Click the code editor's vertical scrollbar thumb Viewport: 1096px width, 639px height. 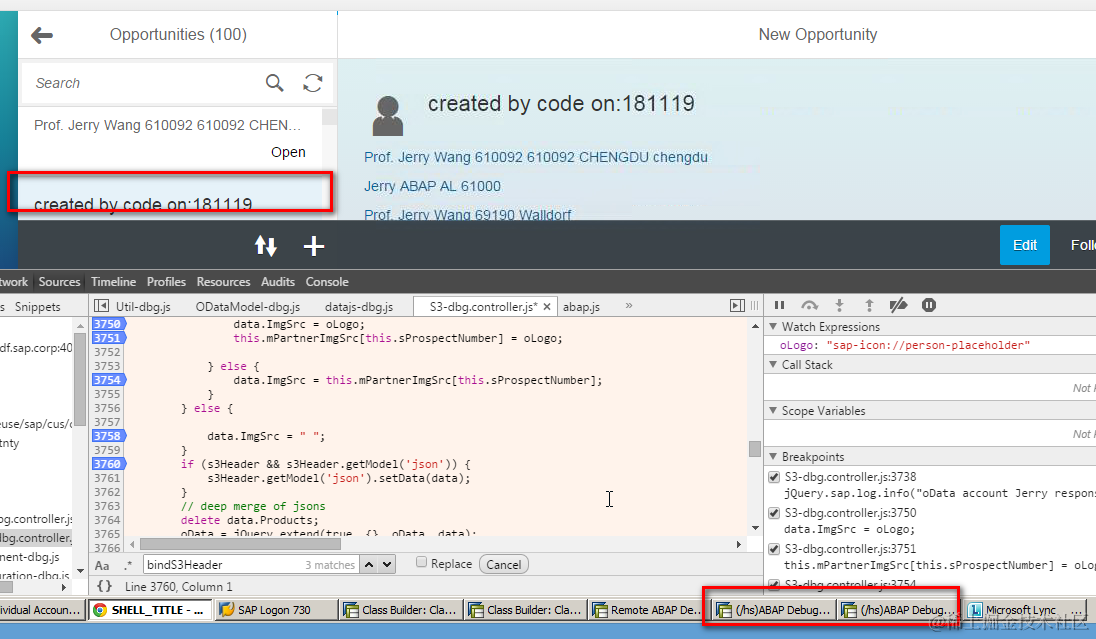pyautogui.click(x=754, y=448)
